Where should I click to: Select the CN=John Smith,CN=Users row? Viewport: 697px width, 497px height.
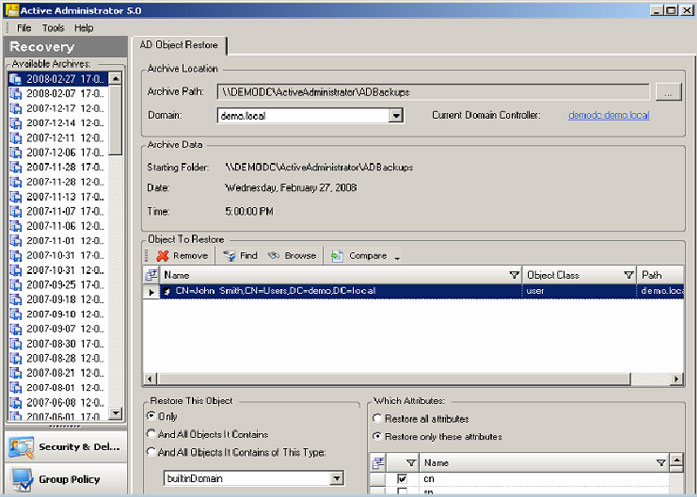point(421,291)
